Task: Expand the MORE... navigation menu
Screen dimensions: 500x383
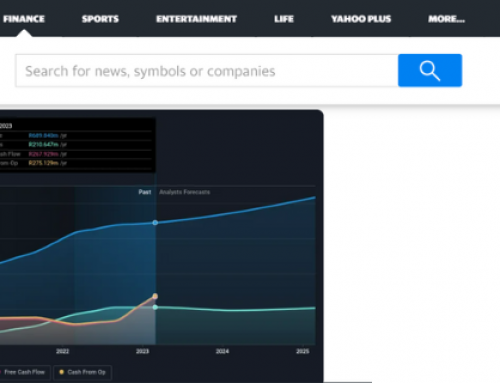Action: [x=446, y=19]
